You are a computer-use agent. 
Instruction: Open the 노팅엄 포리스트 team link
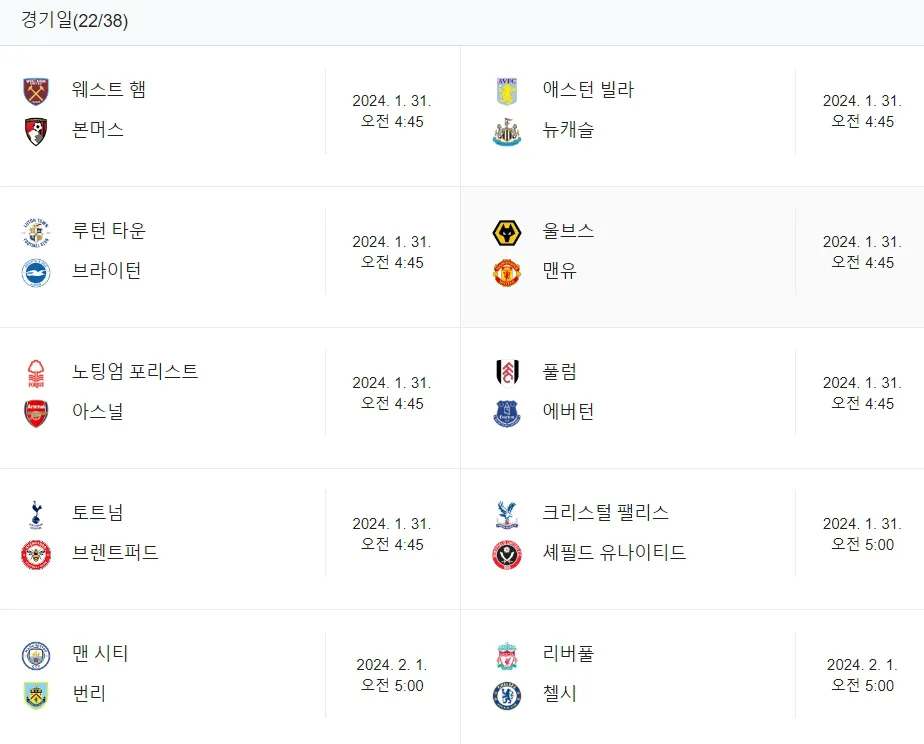point(135,371)
